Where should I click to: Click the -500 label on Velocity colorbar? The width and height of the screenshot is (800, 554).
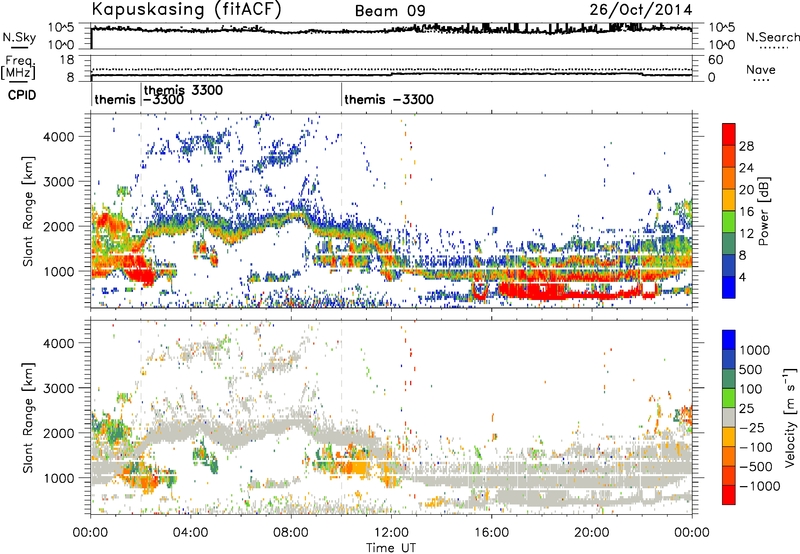756,466
